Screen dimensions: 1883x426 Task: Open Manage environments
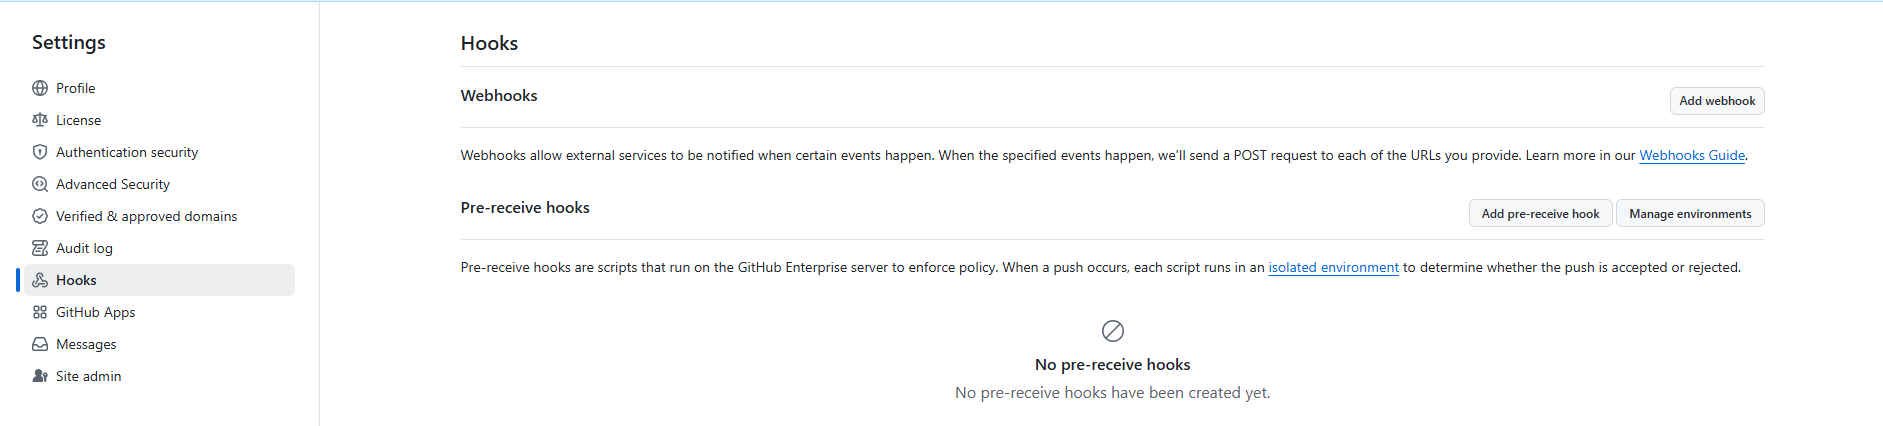pos(1690,214)
